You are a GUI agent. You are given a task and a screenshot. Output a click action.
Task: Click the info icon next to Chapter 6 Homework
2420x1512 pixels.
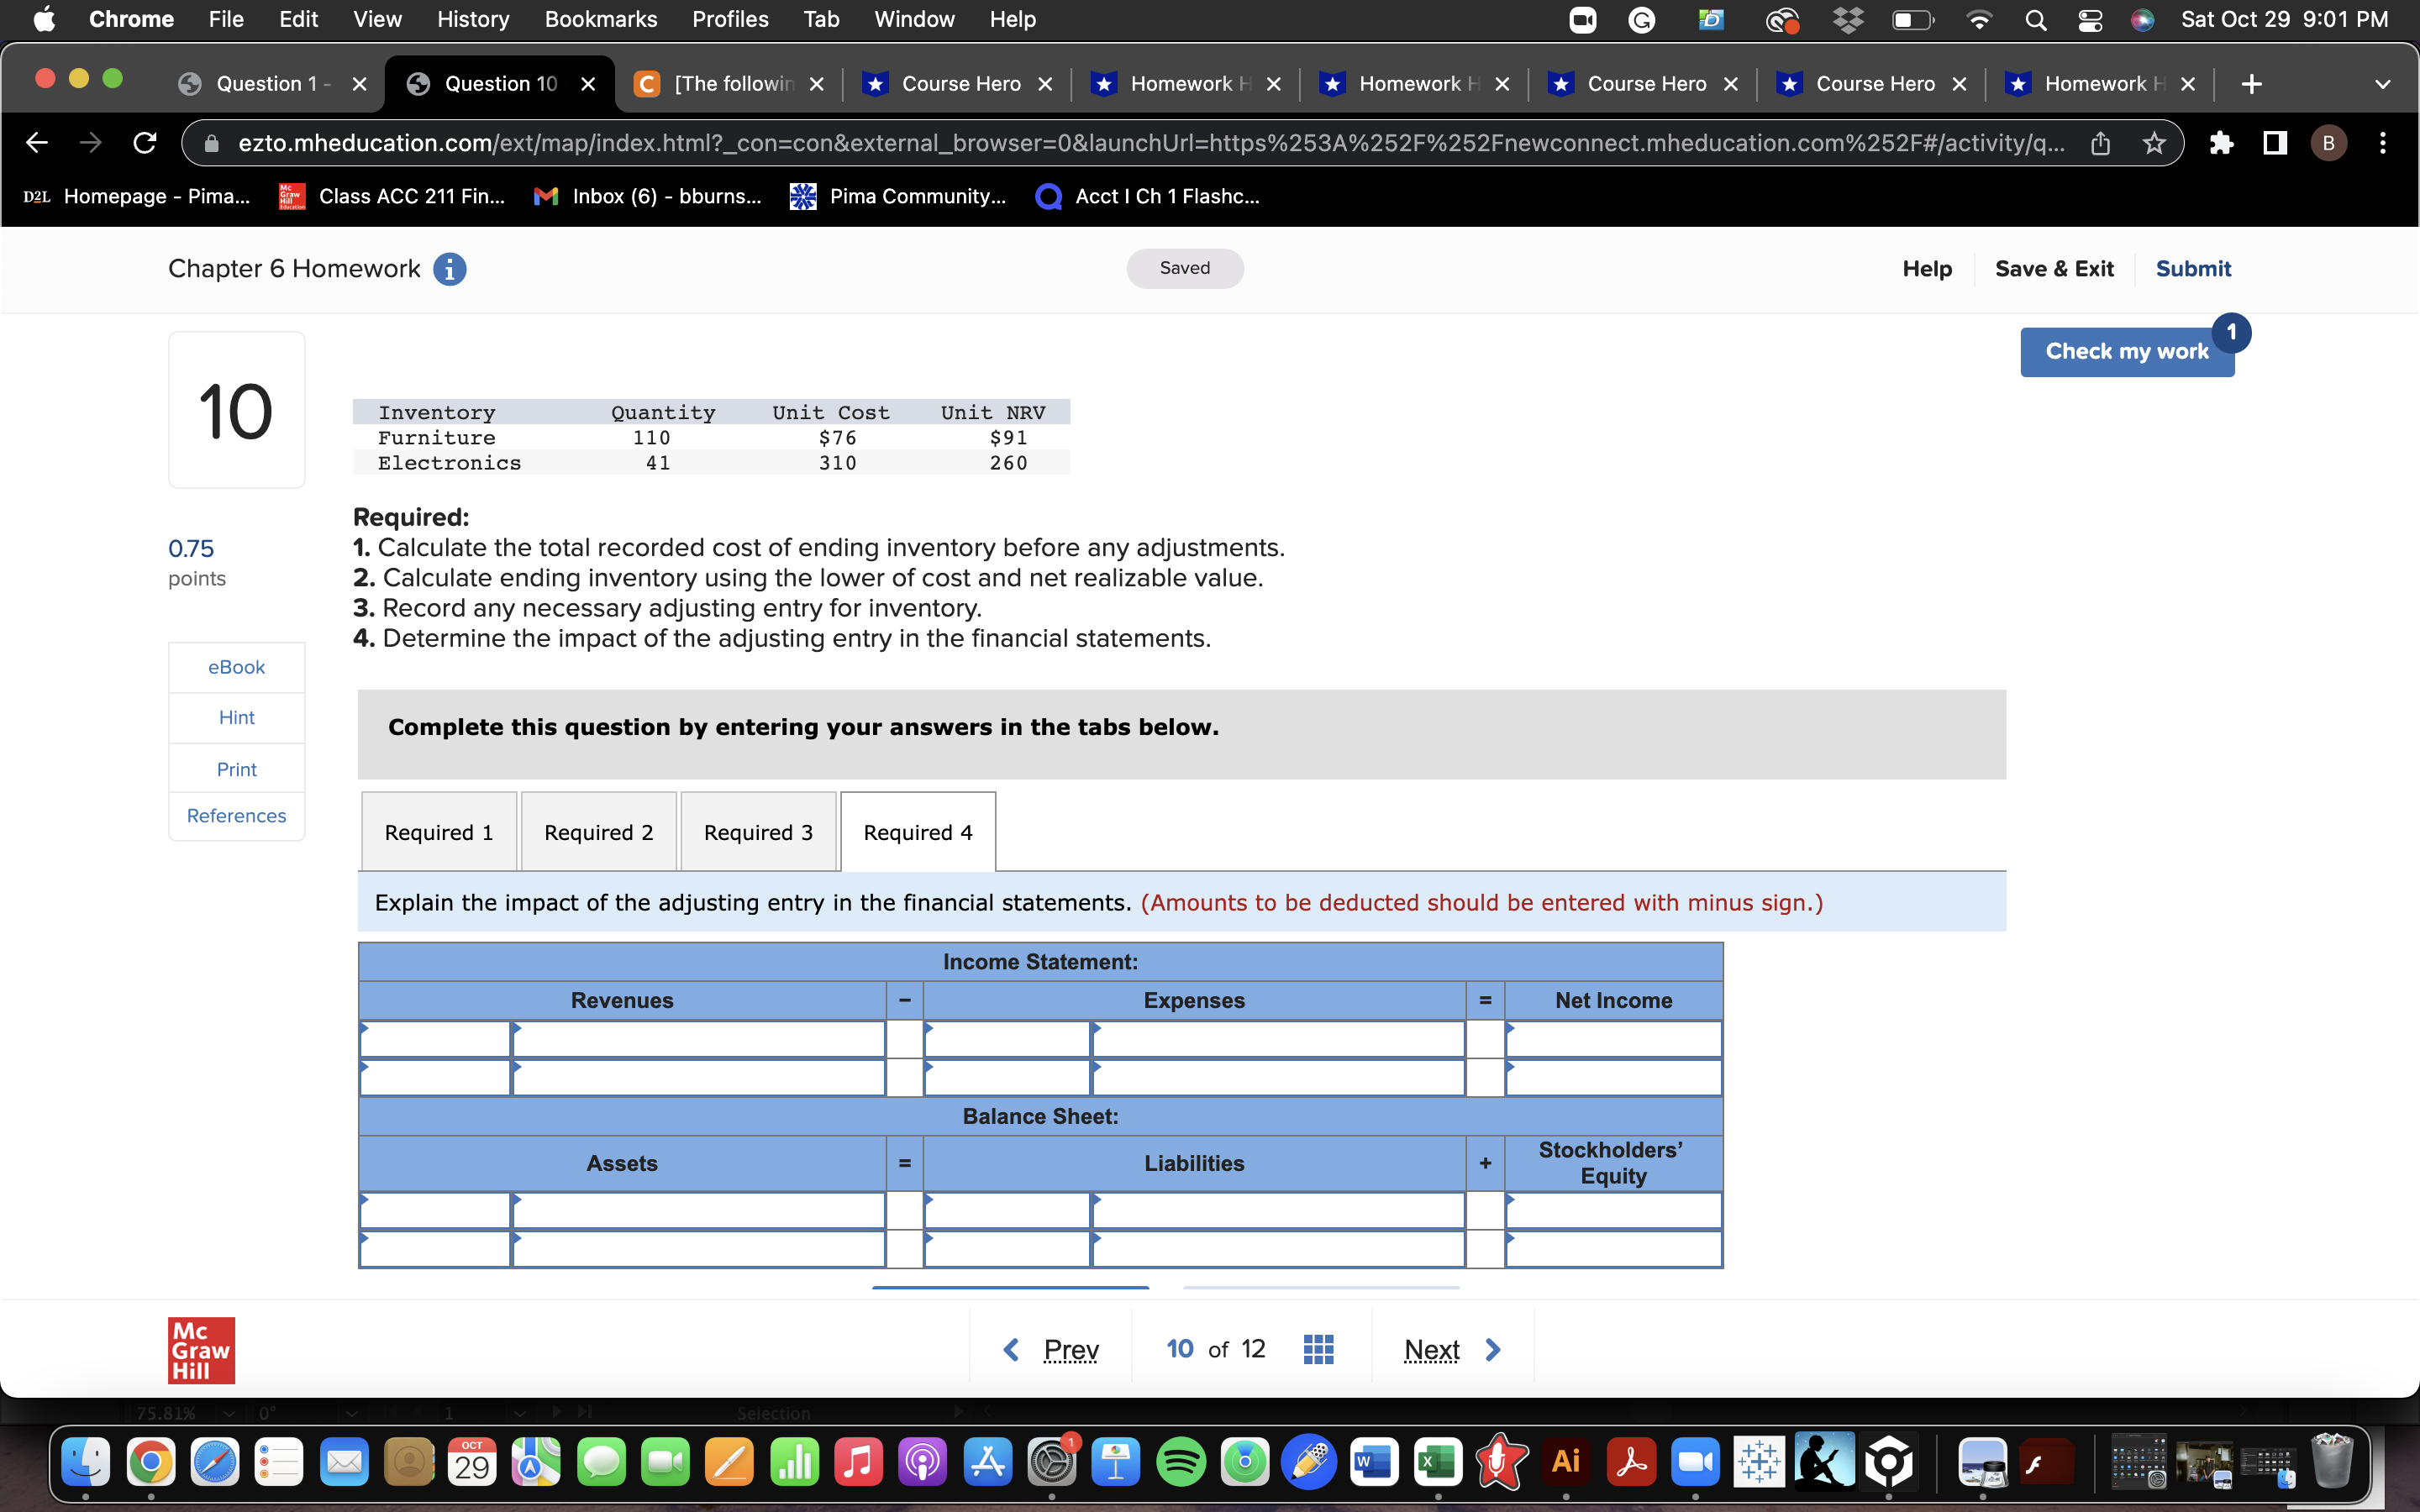pyautogui.click(x=450, y=268)
